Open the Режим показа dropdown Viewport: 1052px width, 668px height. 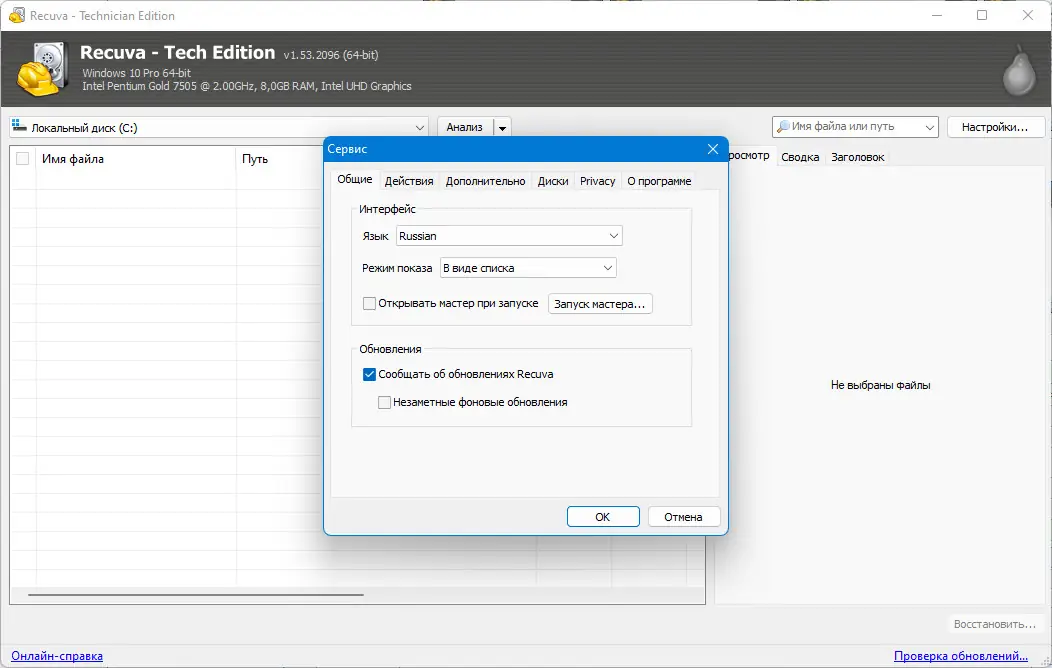[x=528, y=268]
